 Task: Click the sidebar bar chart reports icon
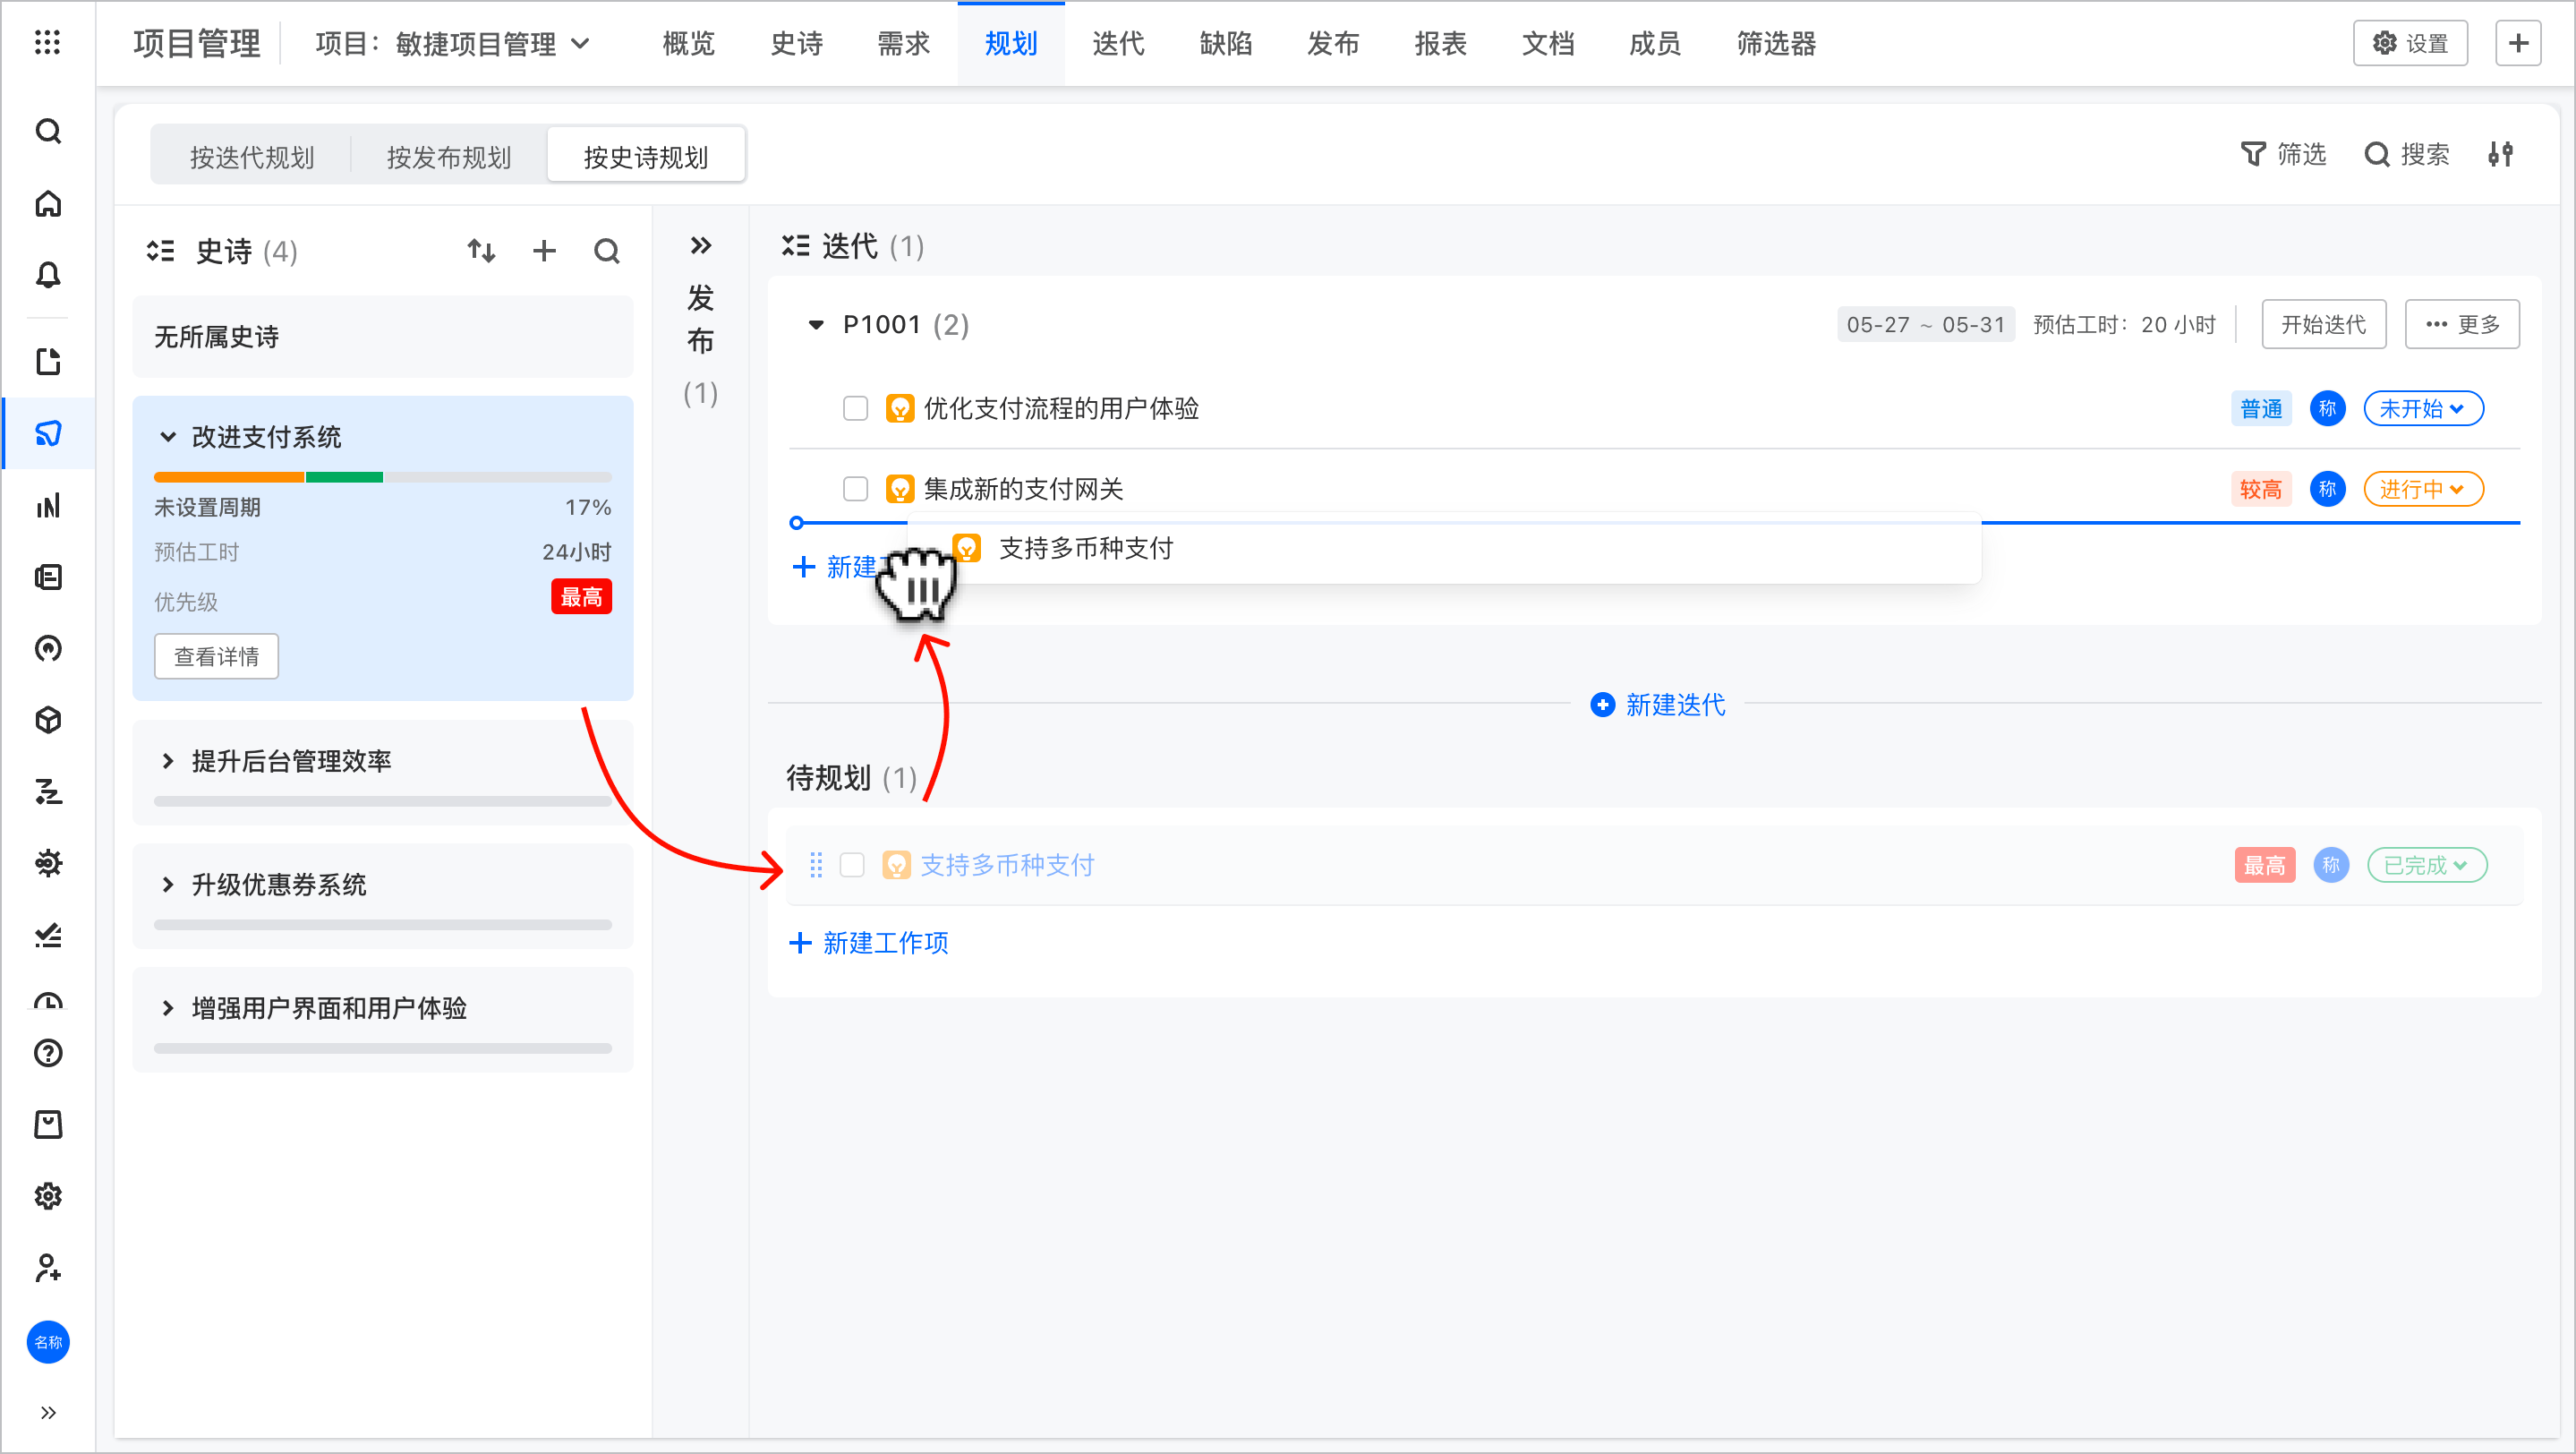(x=48, y=506)
